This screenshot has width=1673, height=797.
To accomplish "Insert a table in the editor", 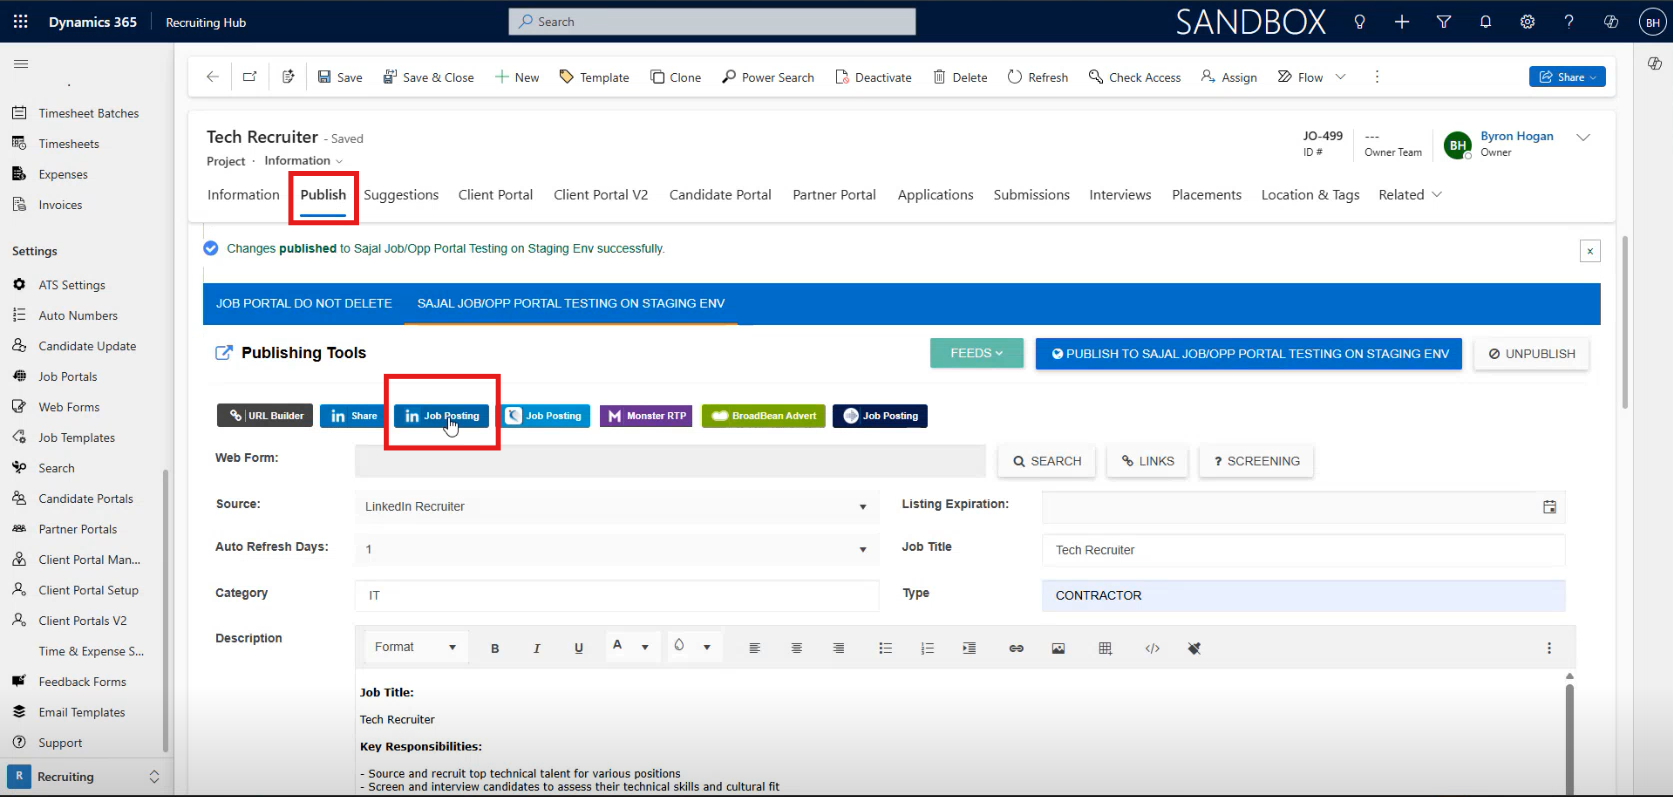I will click(1105, 648).
